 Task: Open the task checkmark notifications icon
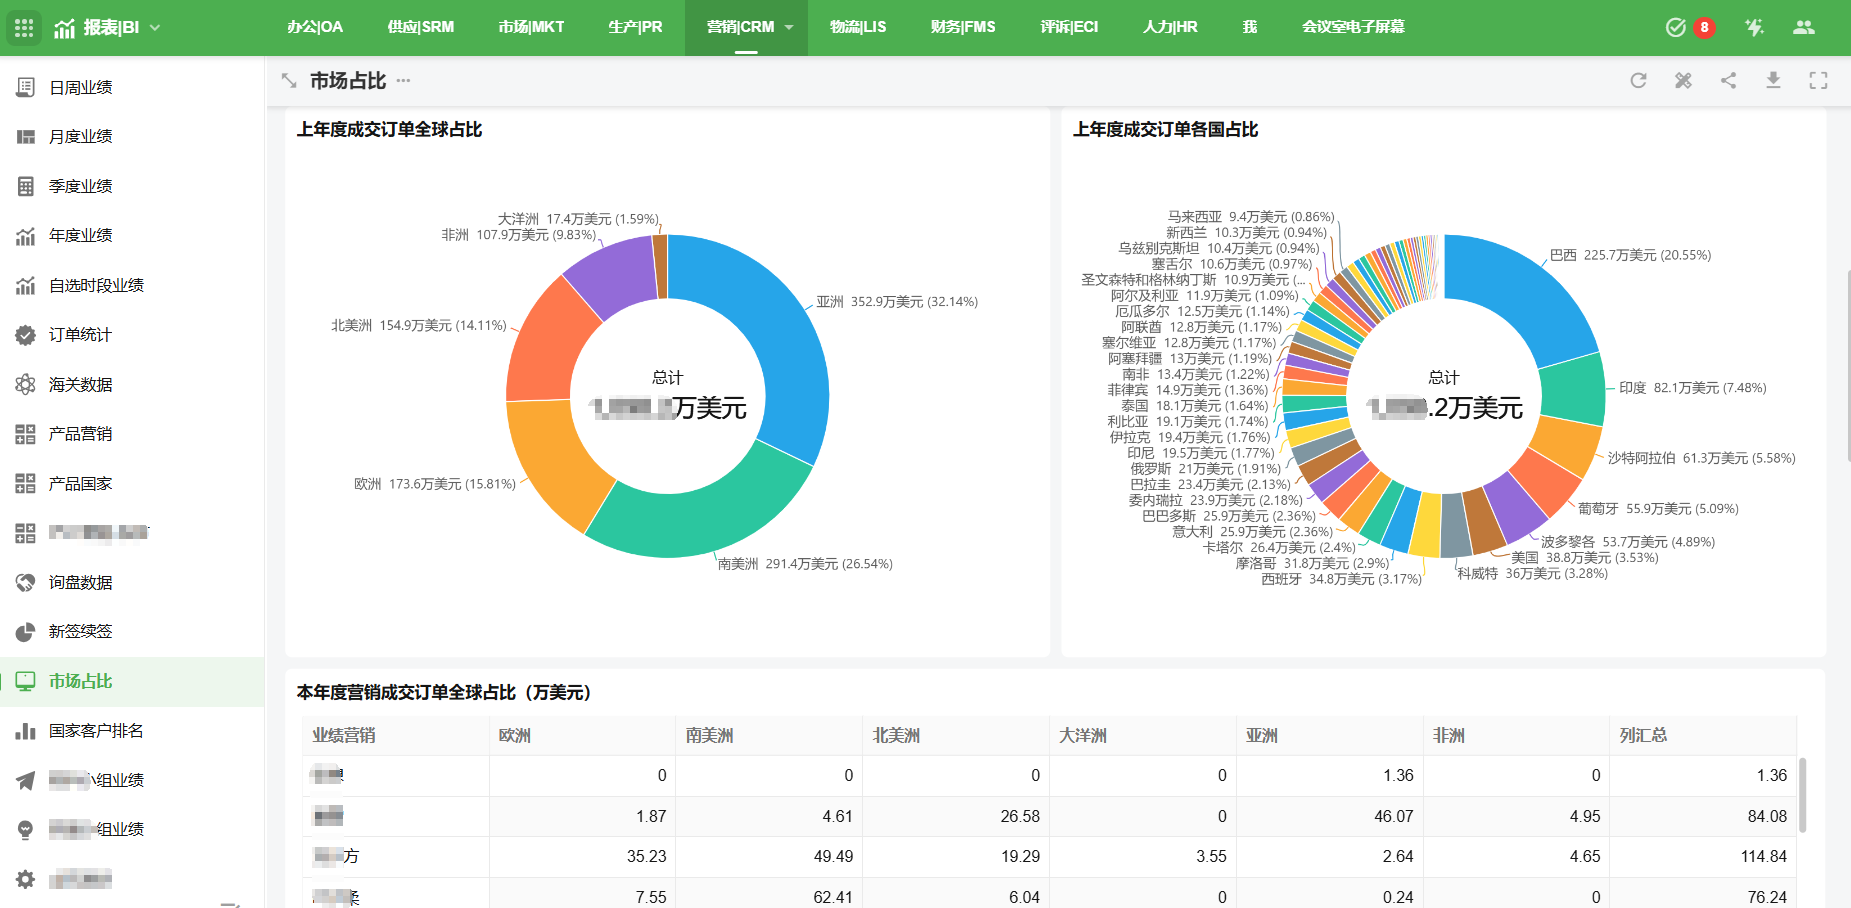(x=1676, y=27)
